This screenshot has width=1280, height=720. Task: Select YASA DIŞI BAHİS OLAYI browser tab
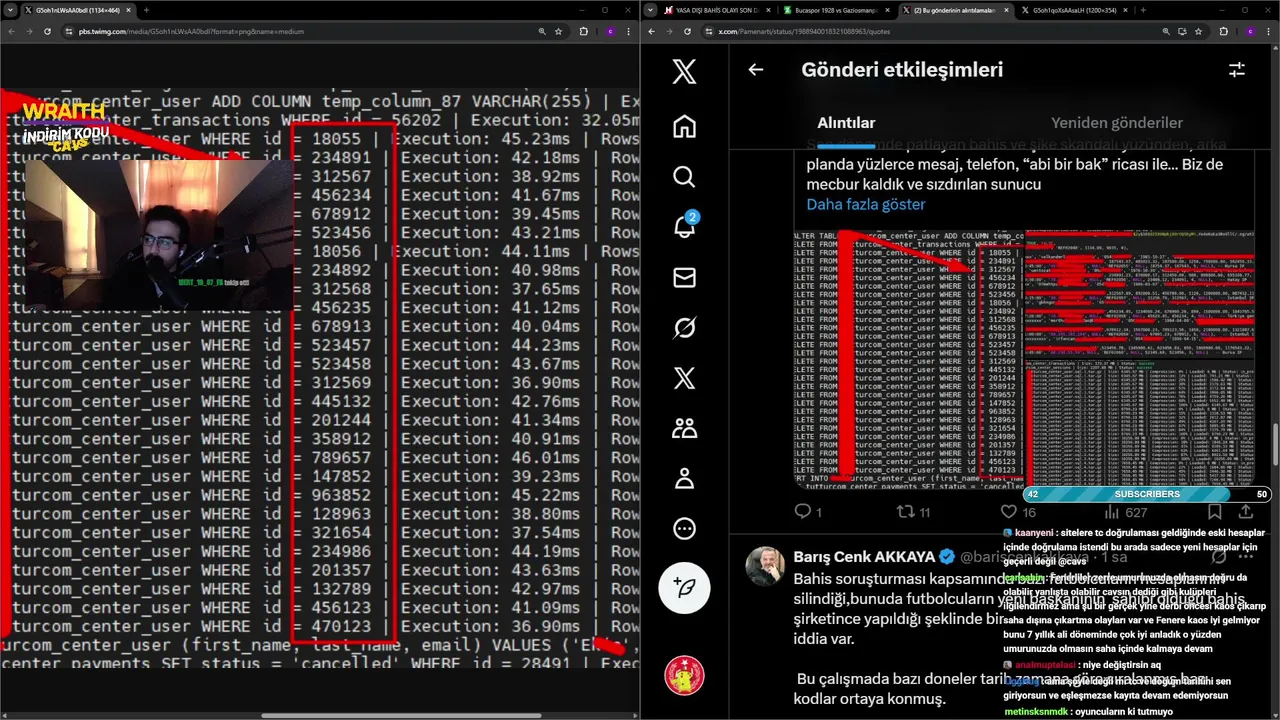click(717, 10)
